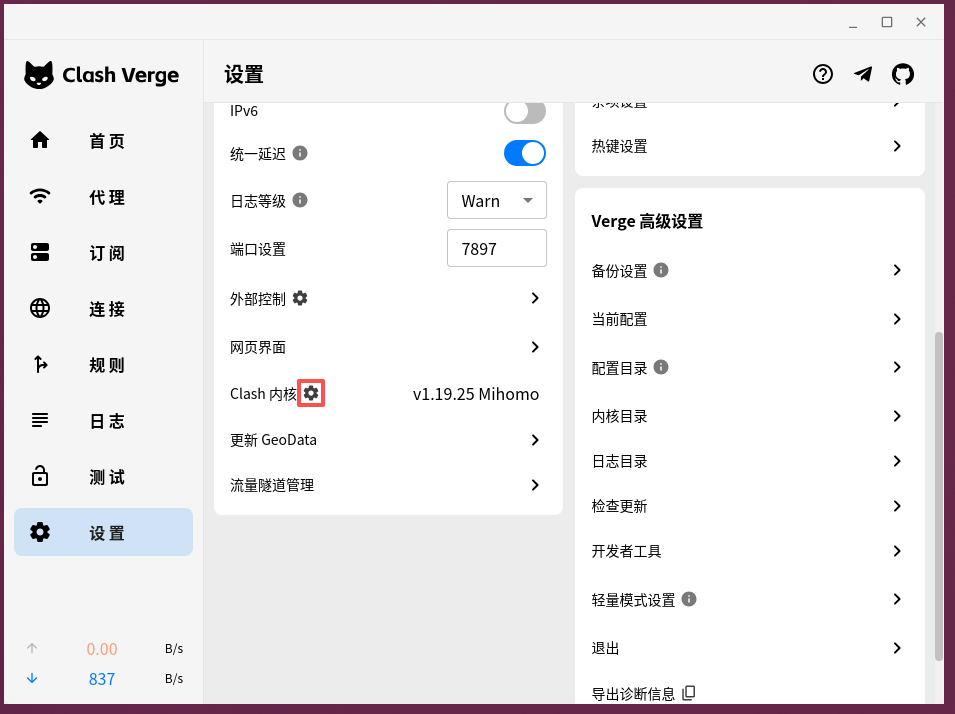Click the info icon beside 备份设置
Viewport: 955px width, 714px height.
pos(661,270)
